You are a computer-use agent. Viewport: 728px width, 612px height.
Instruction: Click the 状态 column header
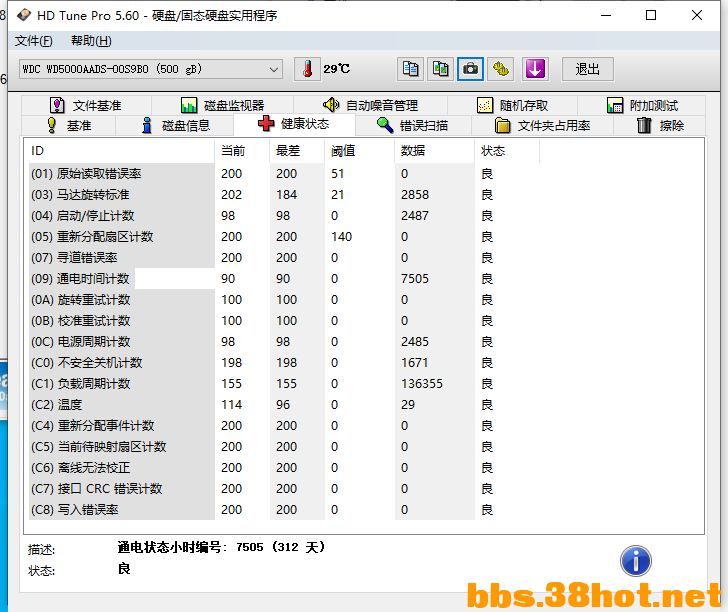click(507, 151)
